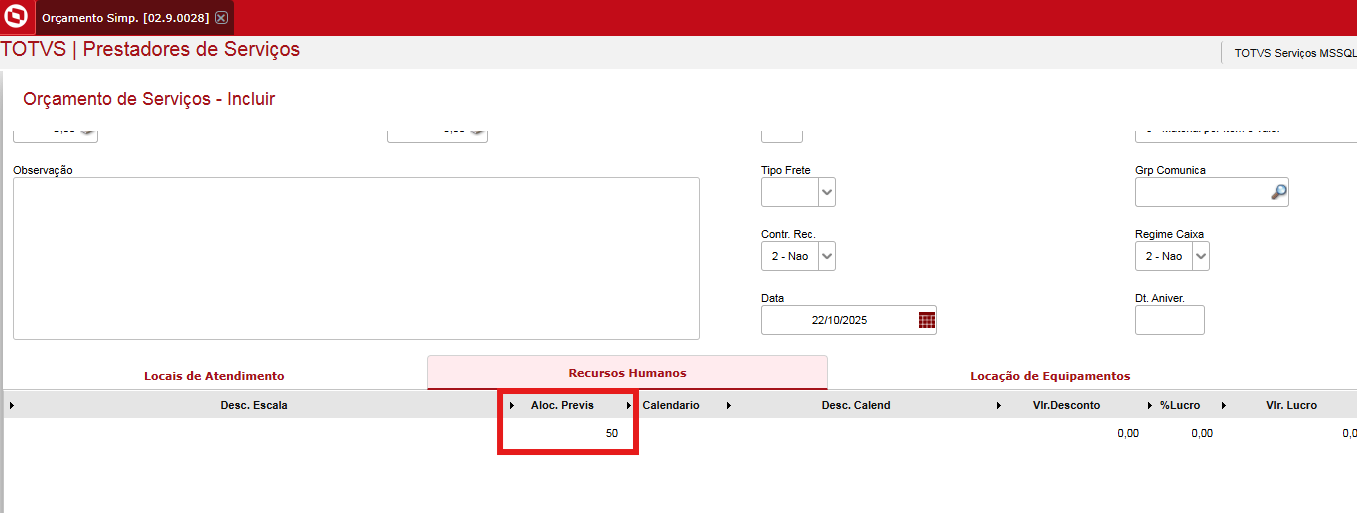Click the Desc. Escala column header
The width and height of the screenshot is (1357, 513).
pyautogui.click(x=254, y=405)
